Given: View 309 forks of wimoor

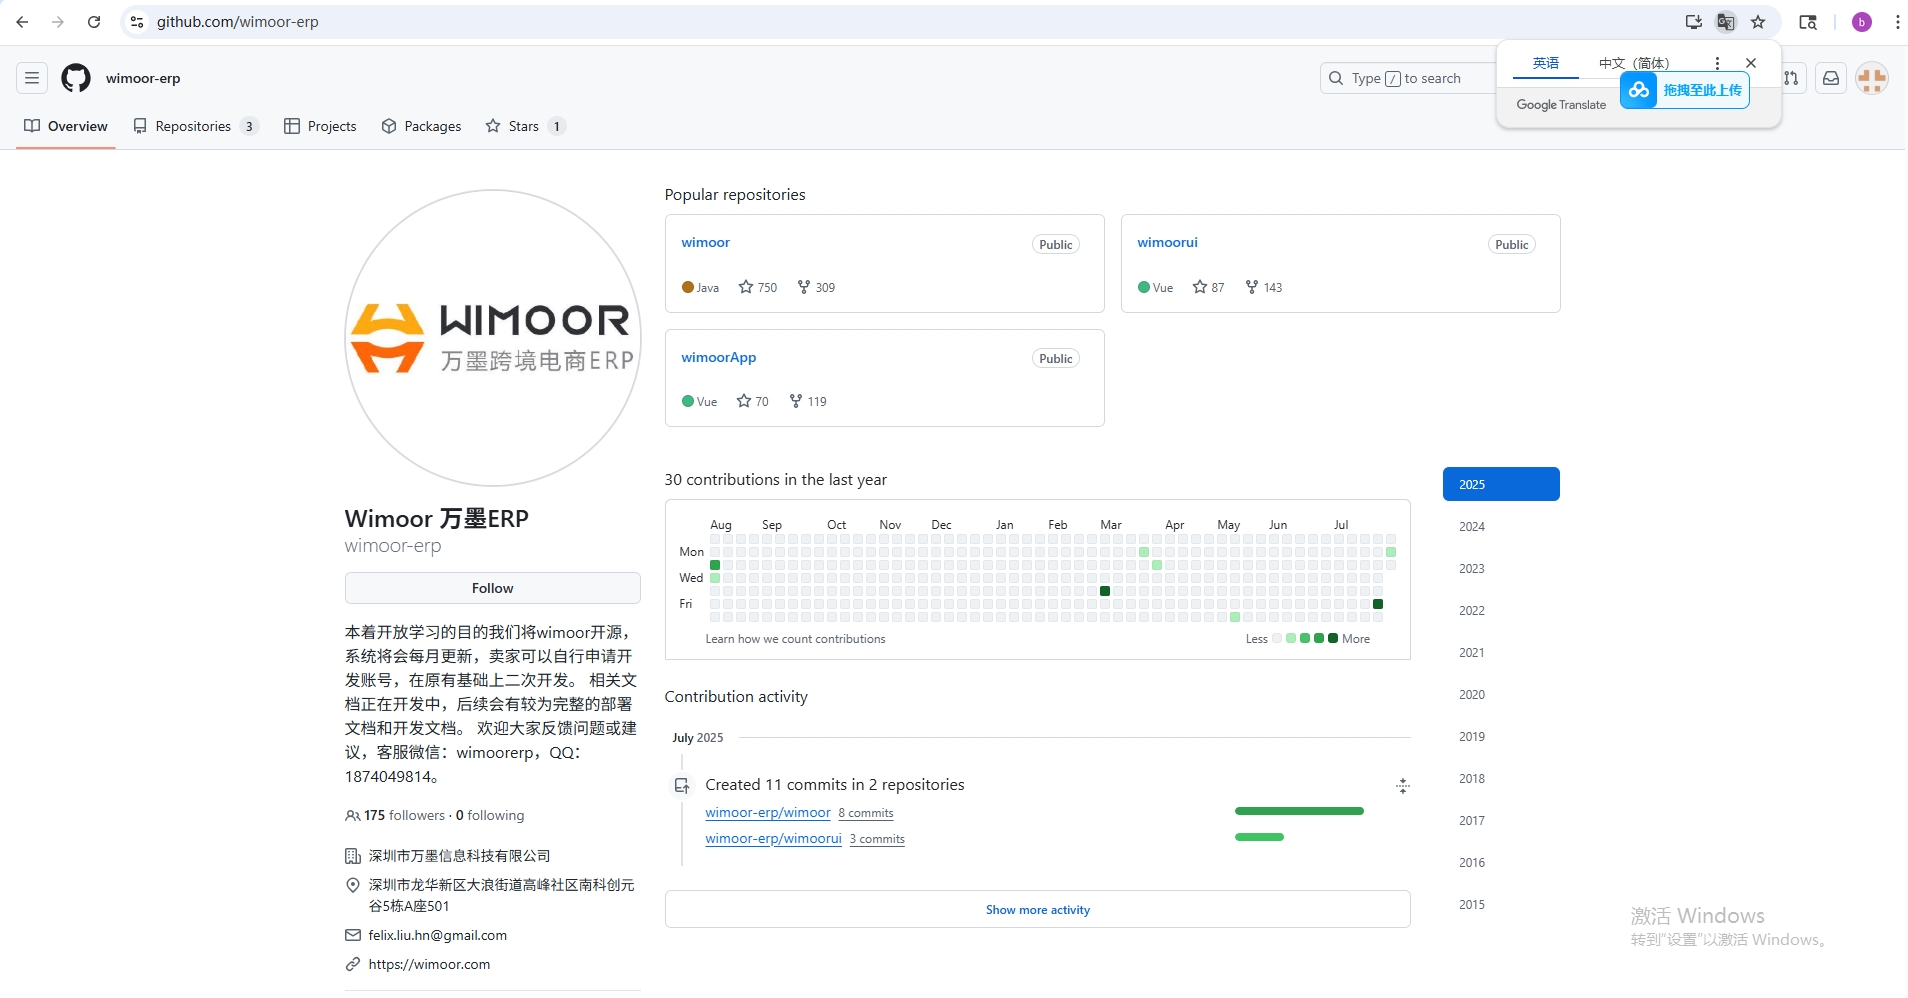Looking at the screenshot, I should [816, 287].
